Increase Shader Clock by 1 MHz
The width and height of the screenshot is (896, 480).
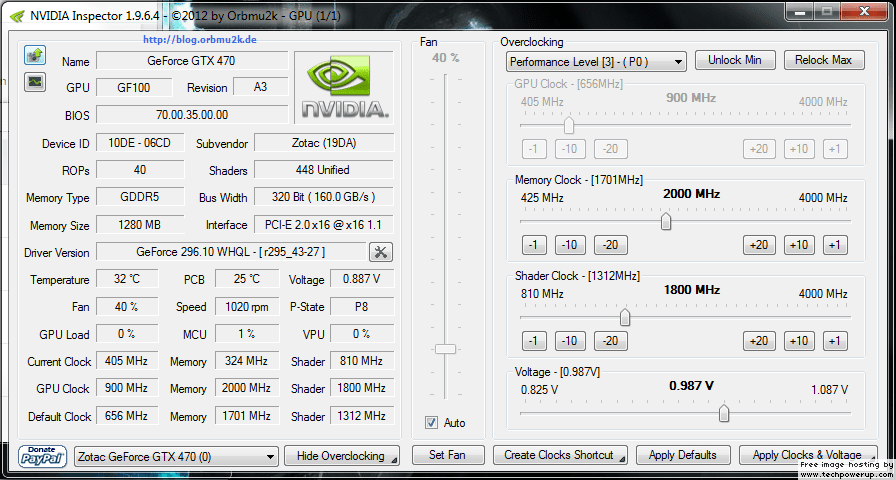(835, 341)
